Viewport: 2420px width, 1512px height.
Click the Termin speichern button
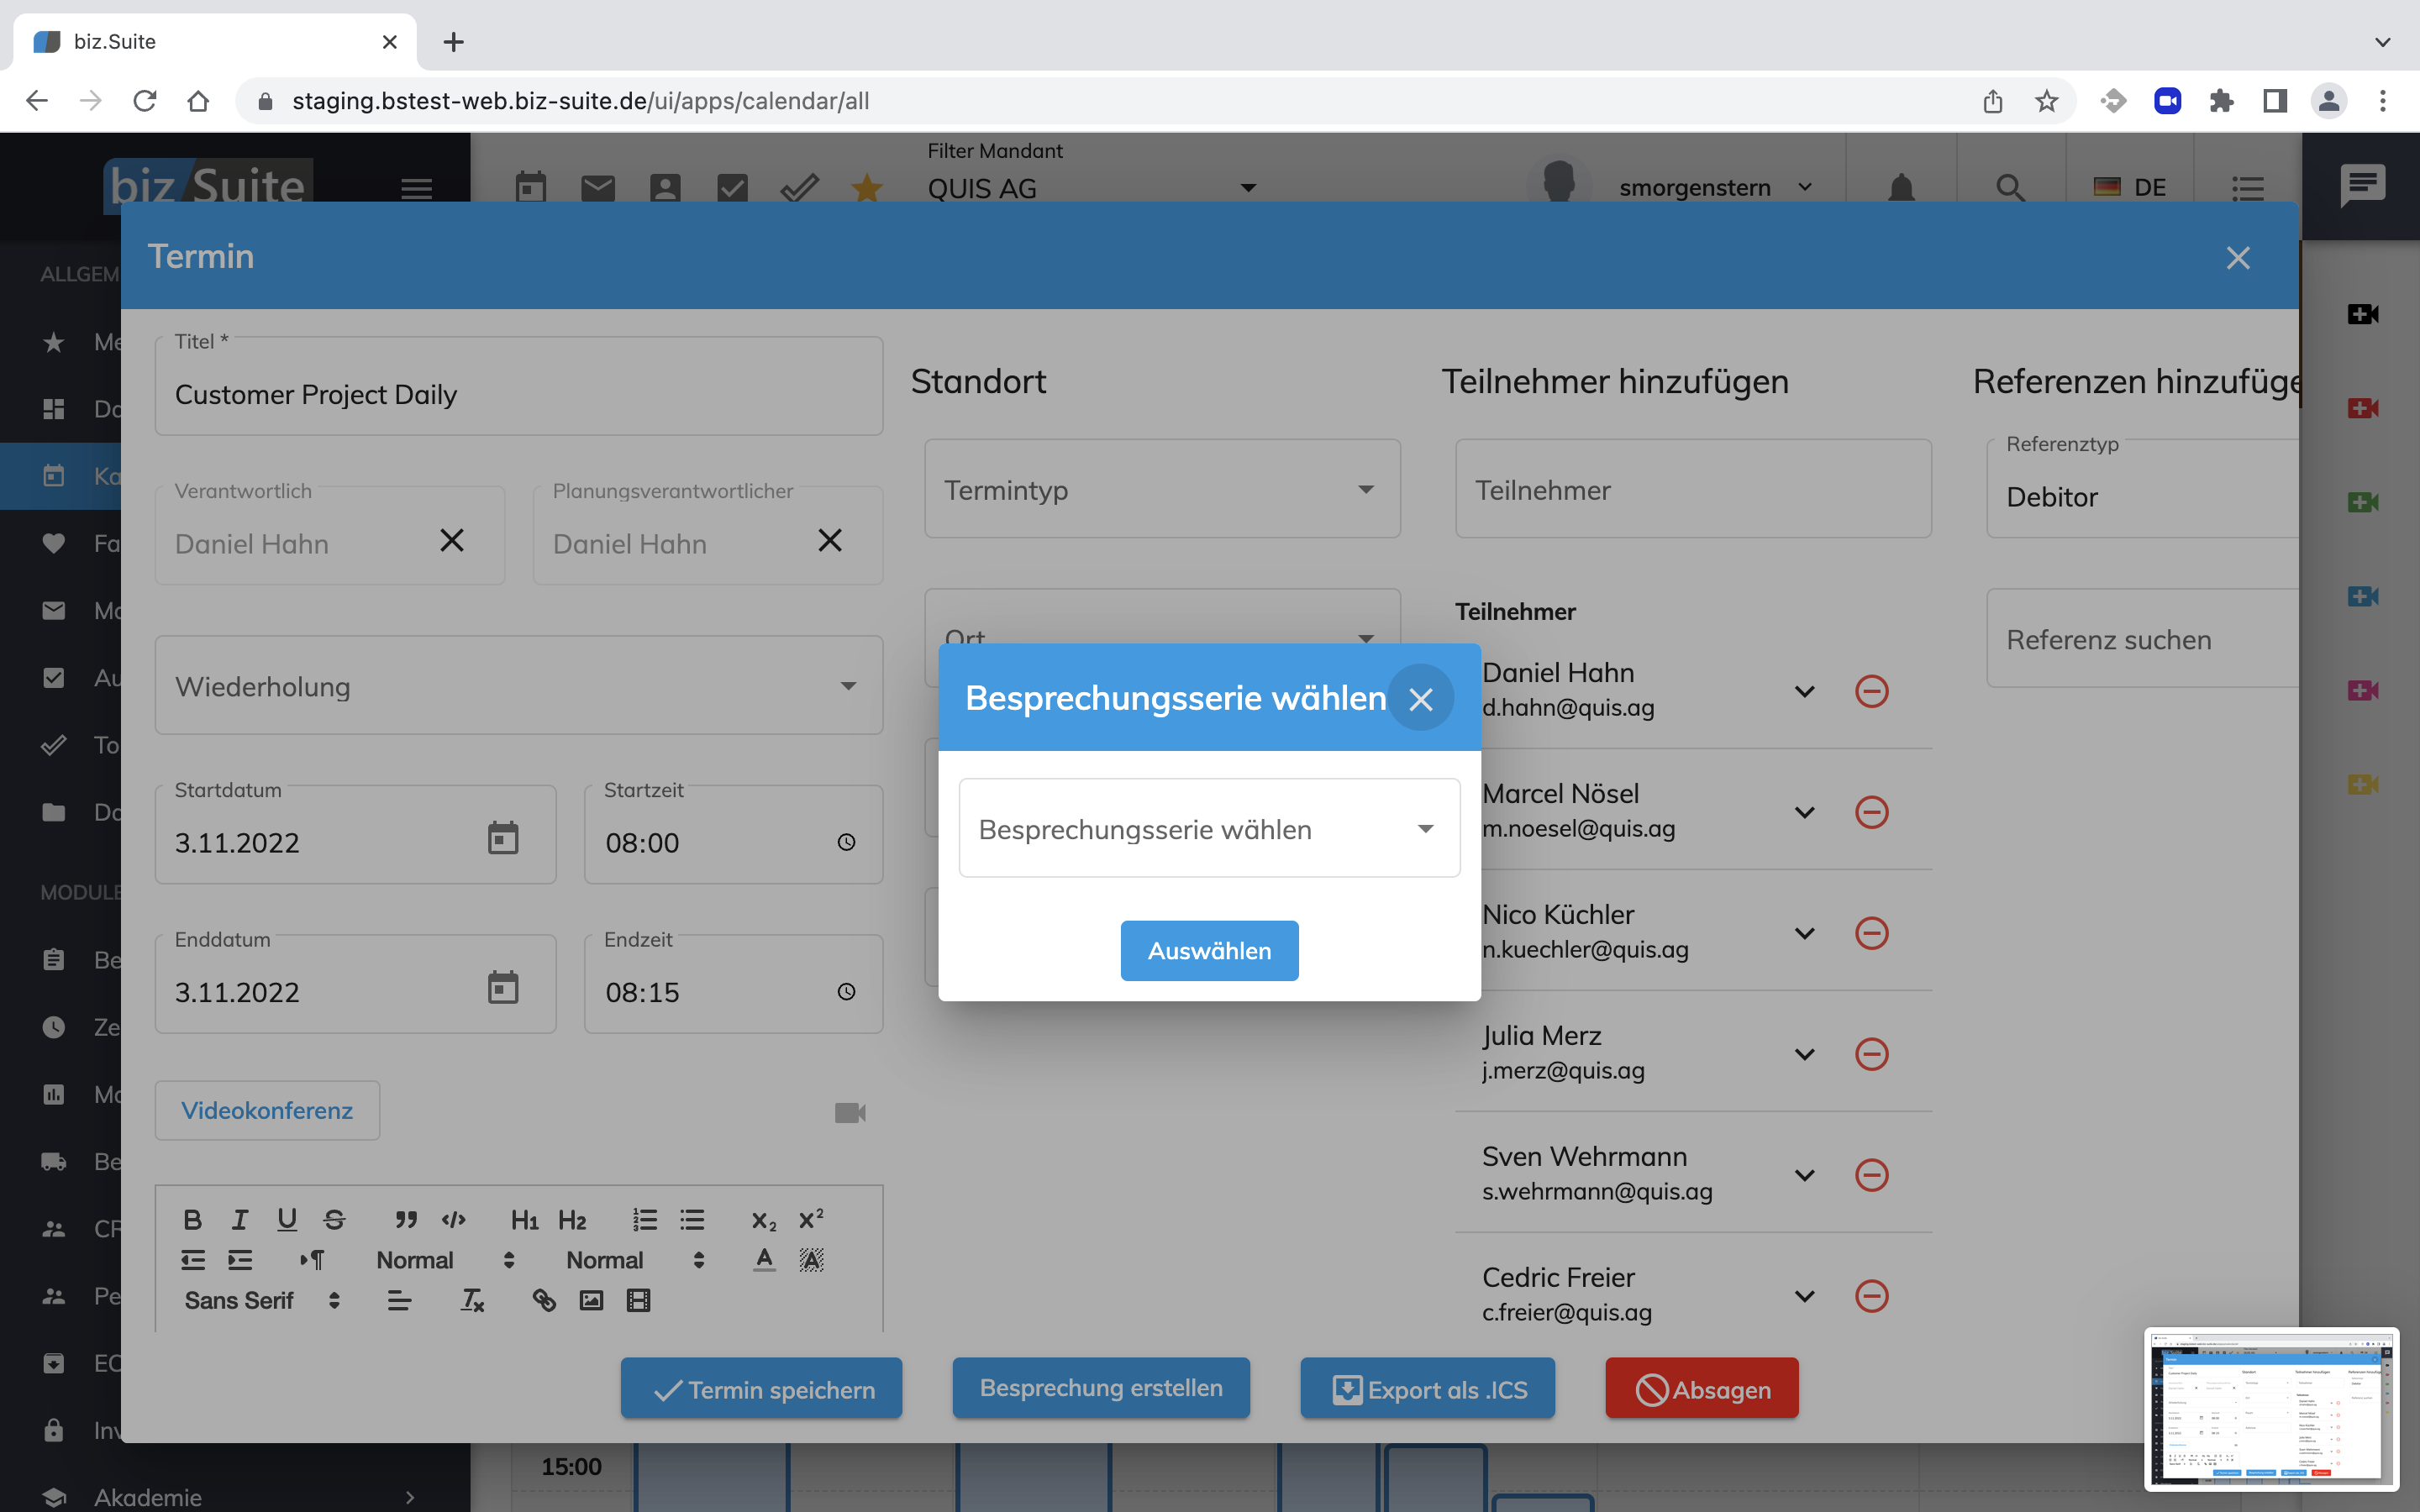point(761,1388)
